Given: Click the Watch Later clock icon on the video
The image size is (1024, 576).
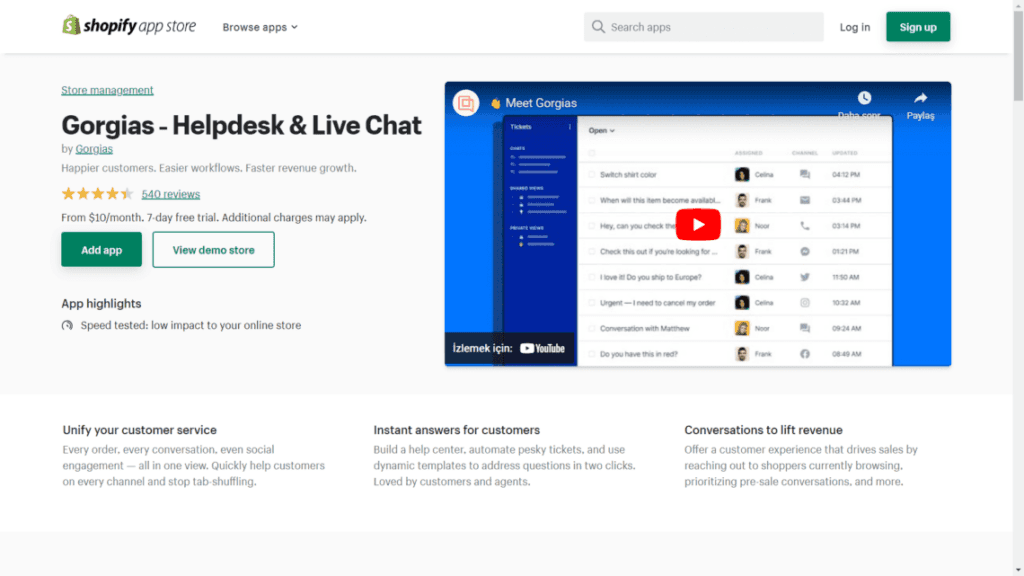Looking at the screenshot, I should (865, 97).
